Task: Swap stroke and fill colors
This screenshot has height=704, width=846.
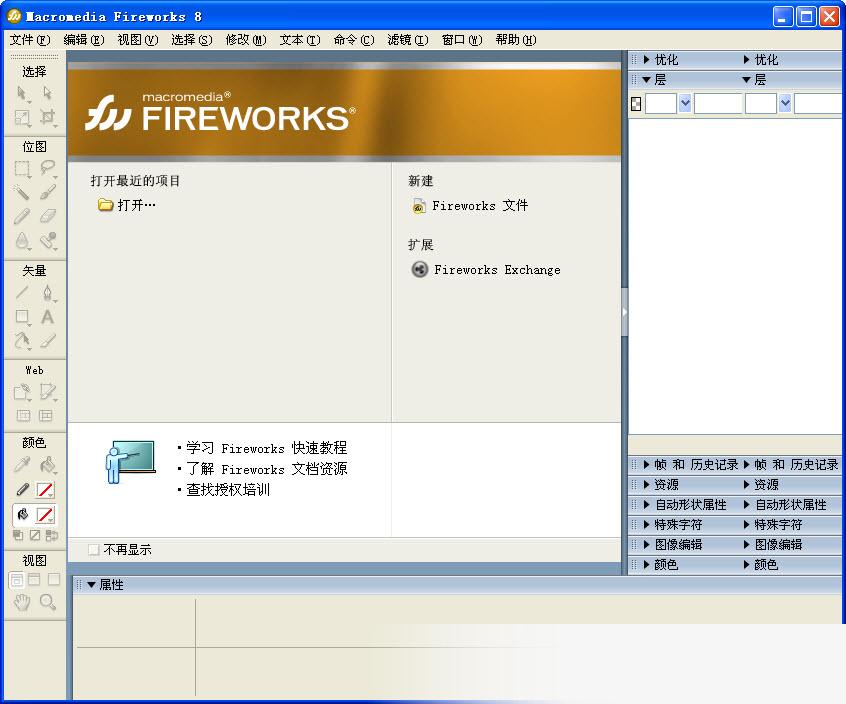Action: tap(52, 535)
